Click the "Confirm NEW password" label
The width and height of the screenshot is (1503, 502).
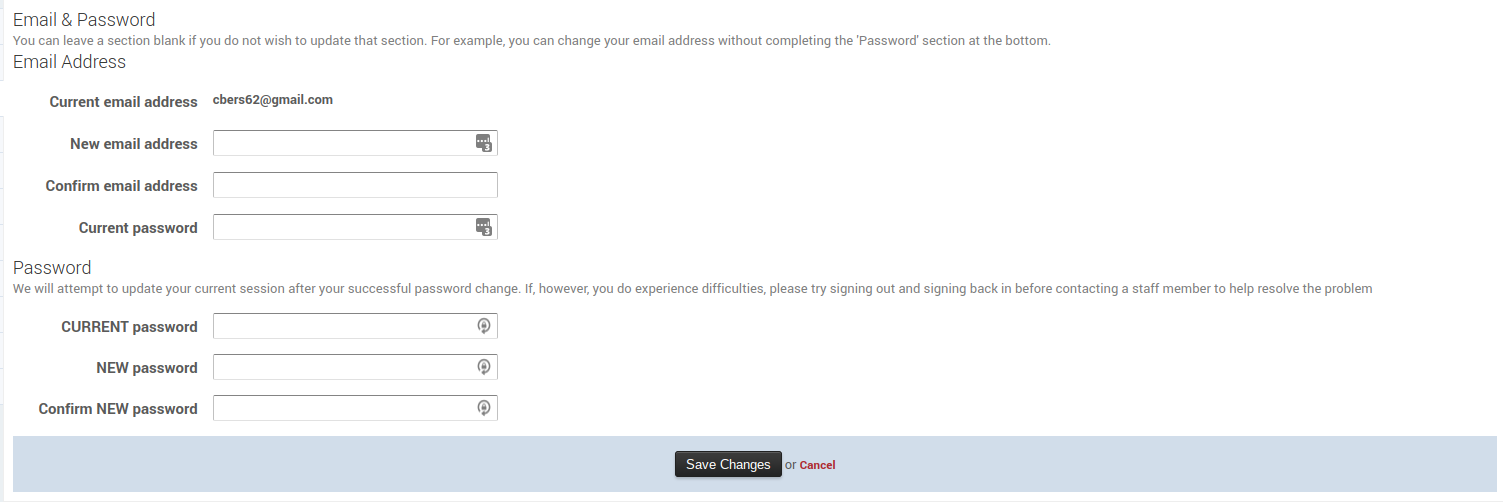coord(118,409)
